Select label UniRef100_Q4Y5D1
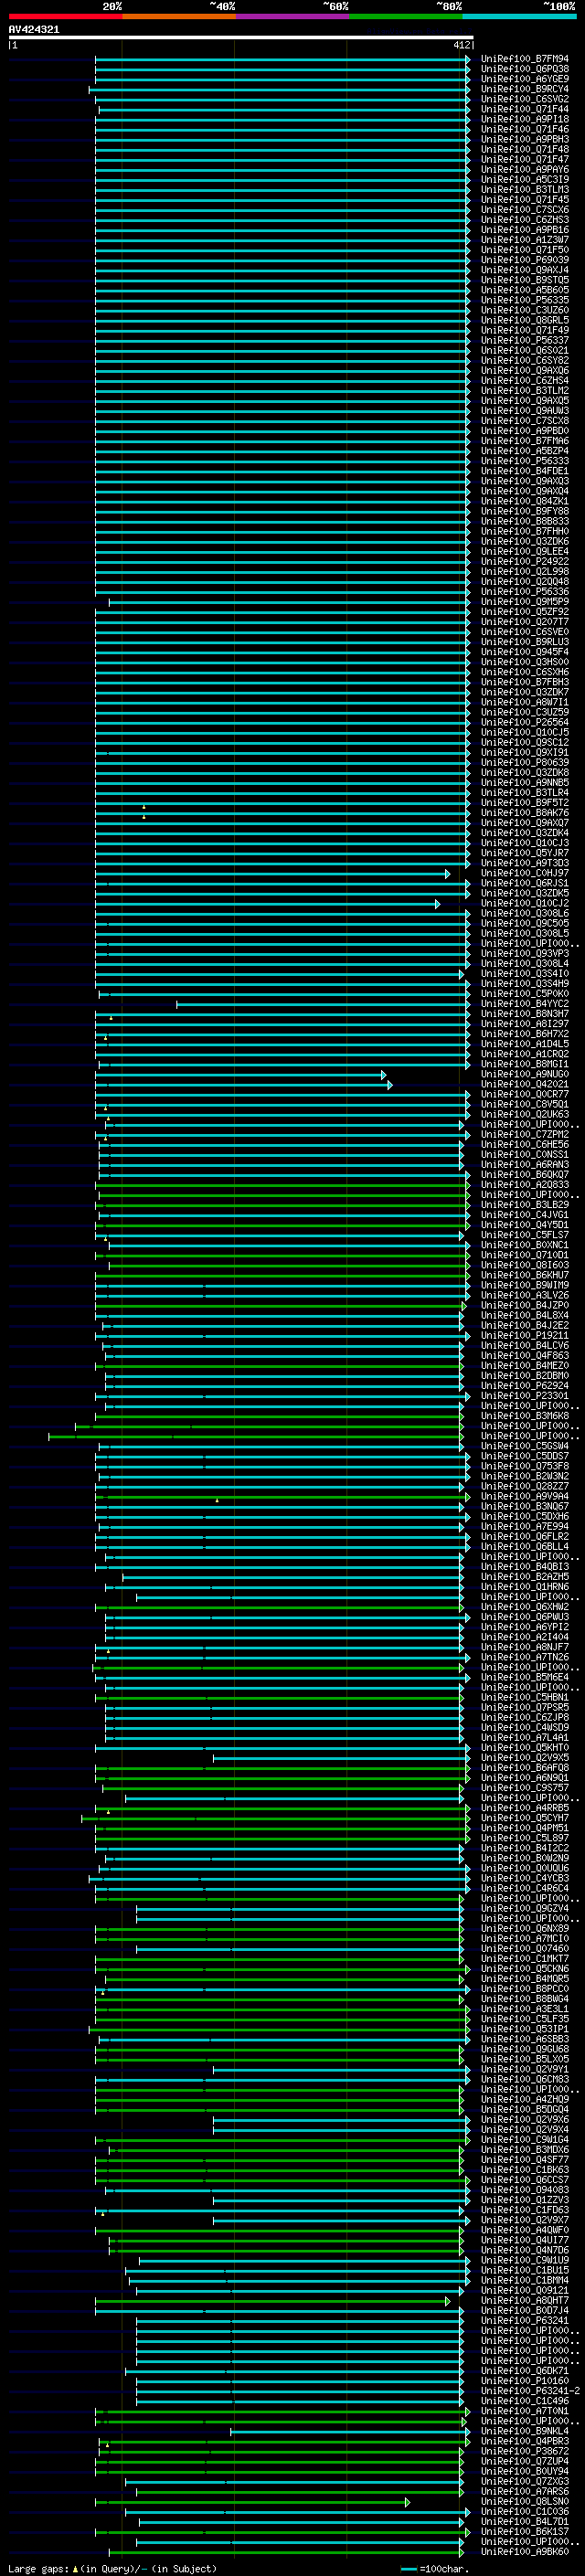 point(525,1225)
